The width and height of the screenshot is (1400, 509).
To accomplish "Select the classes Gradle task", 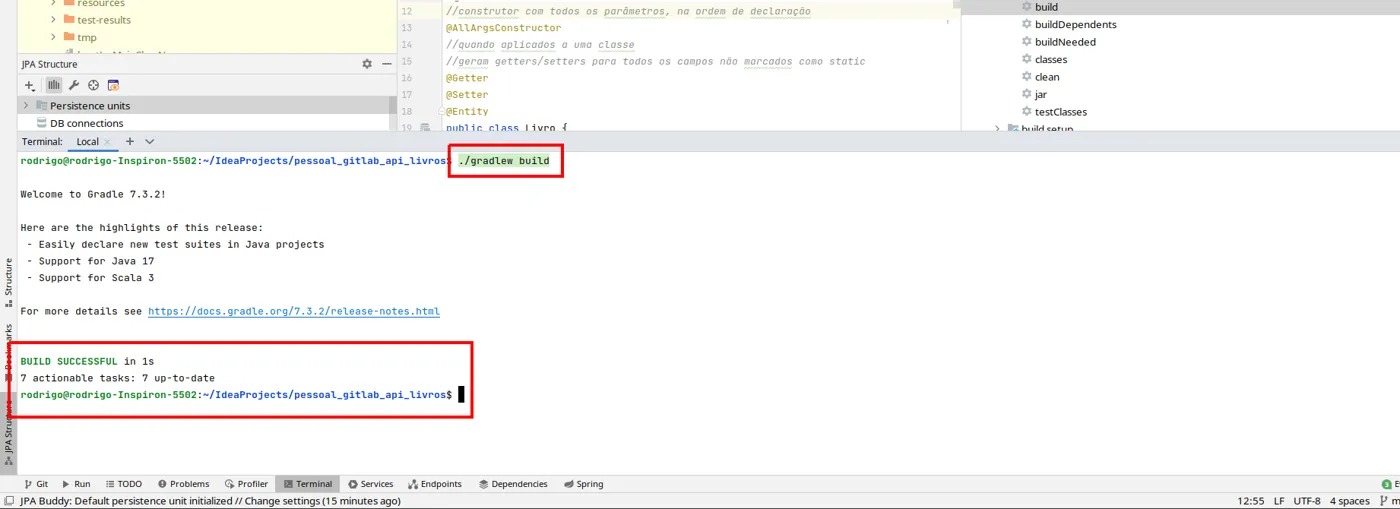I will 1051,60.
